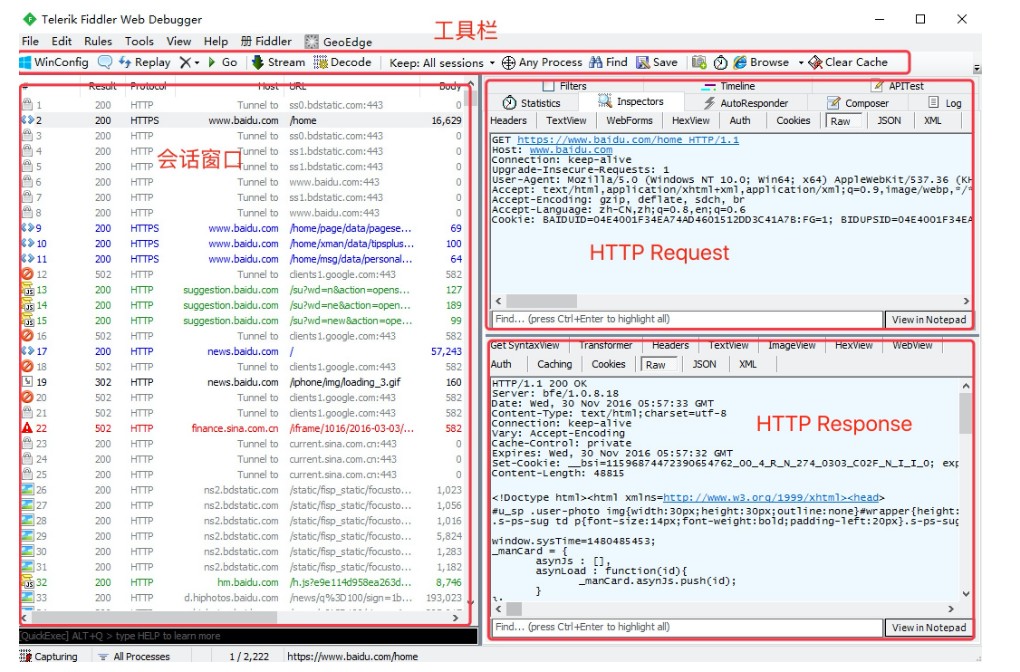Open the Composer tab
Viewport: 1020px width, 672px height.
857,103
